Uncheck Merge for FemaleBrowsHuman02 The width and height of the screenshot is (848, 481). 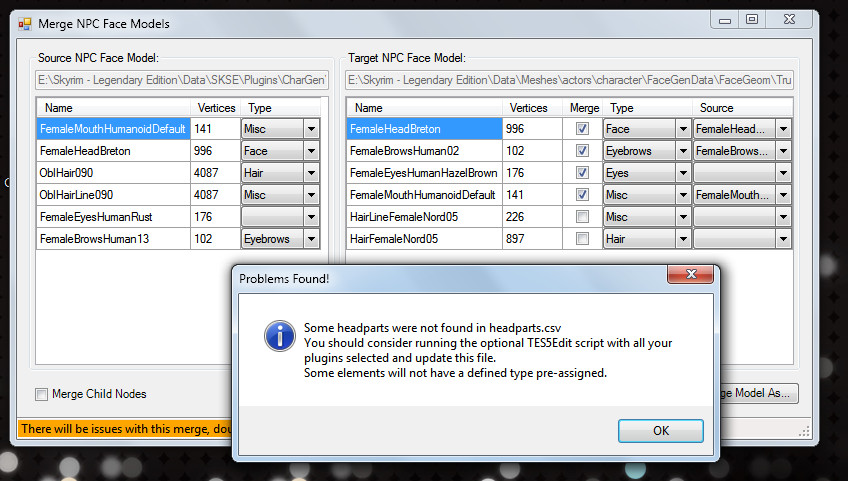[x=582, y=150]
